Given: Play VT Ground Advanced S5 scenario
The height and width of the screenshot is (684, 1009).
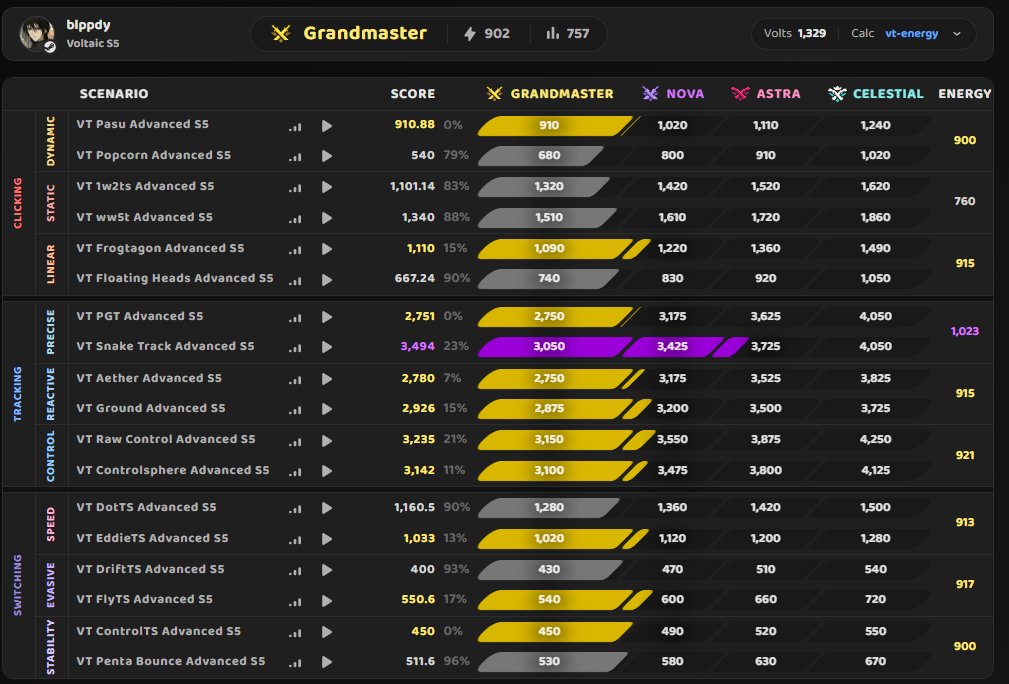Looking at the screenshot, I should pyautogui.click(x=327, y=409).
